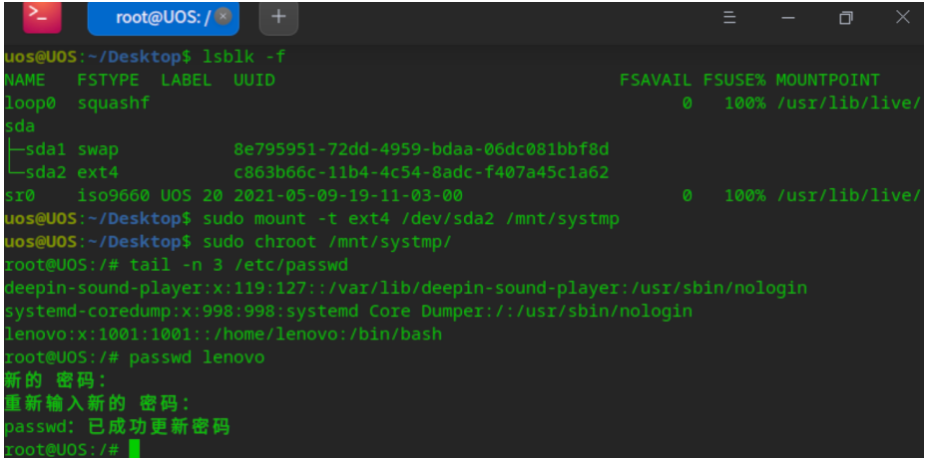
Task: Click the lsblk -f command text
Action: click(244, 57)
